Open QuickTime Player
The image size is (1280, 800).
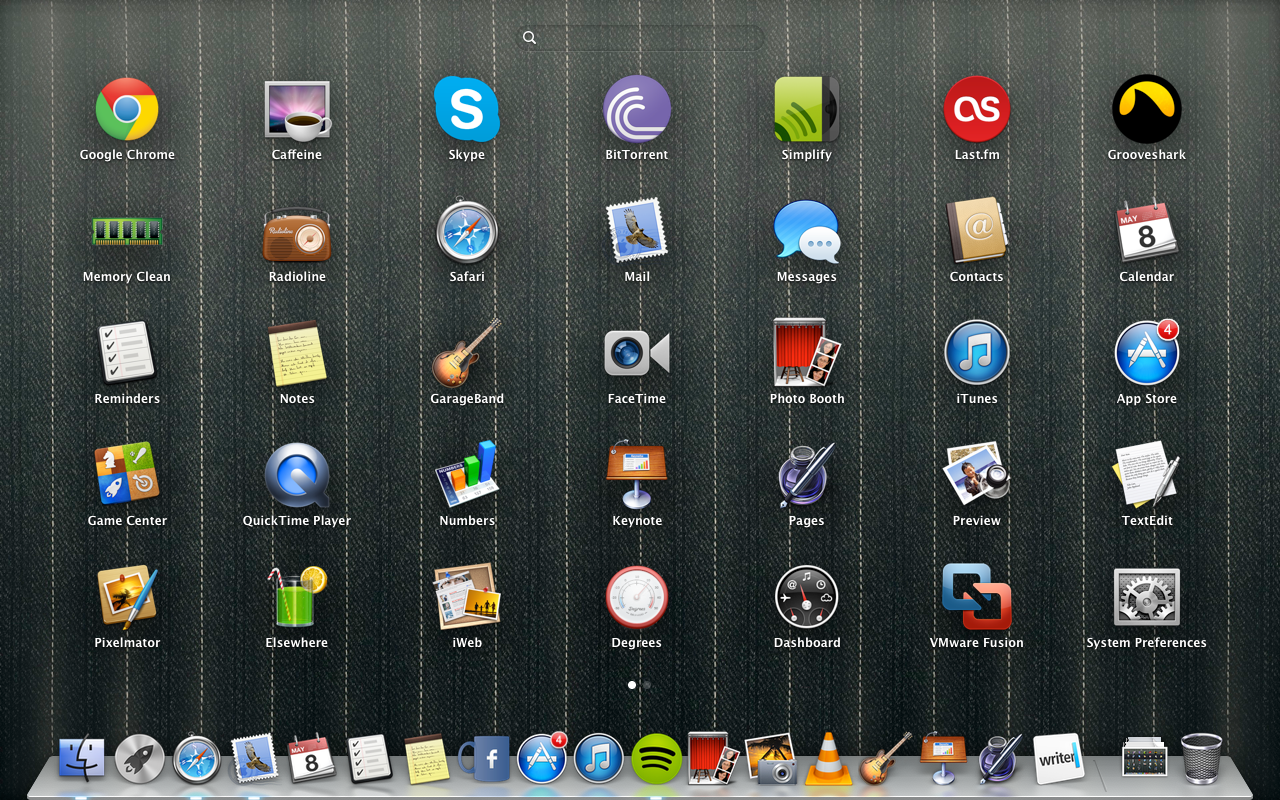click(x=297, y=475)
